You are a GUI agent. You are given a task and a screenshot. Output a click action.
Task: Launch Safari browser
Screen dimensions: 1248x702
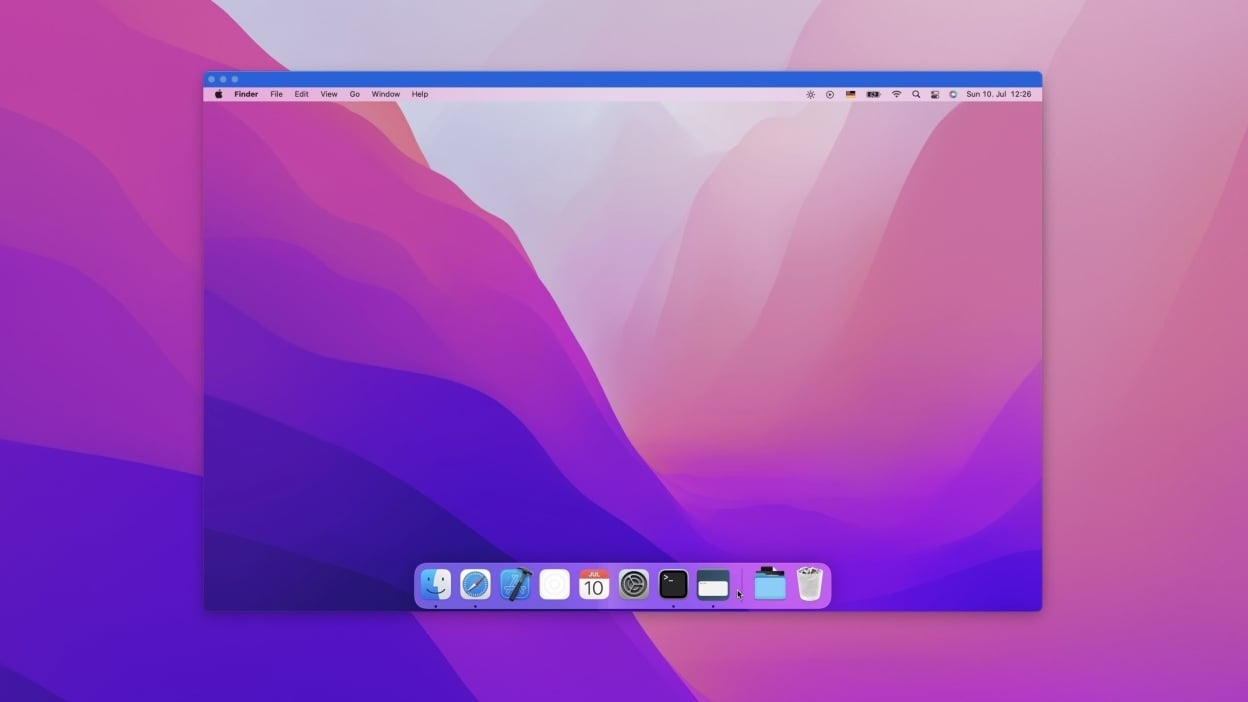coord(475,584)
